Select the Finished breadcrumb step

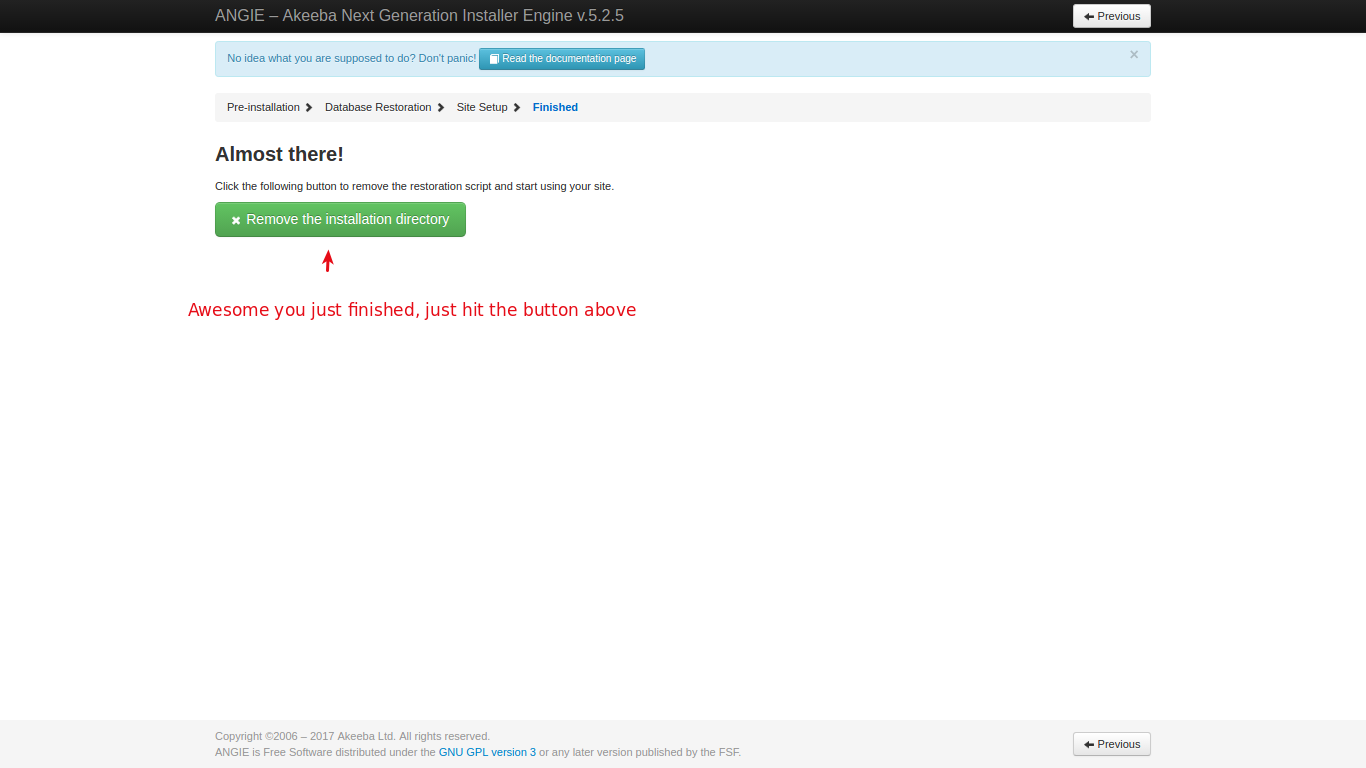tap(555, 107)
